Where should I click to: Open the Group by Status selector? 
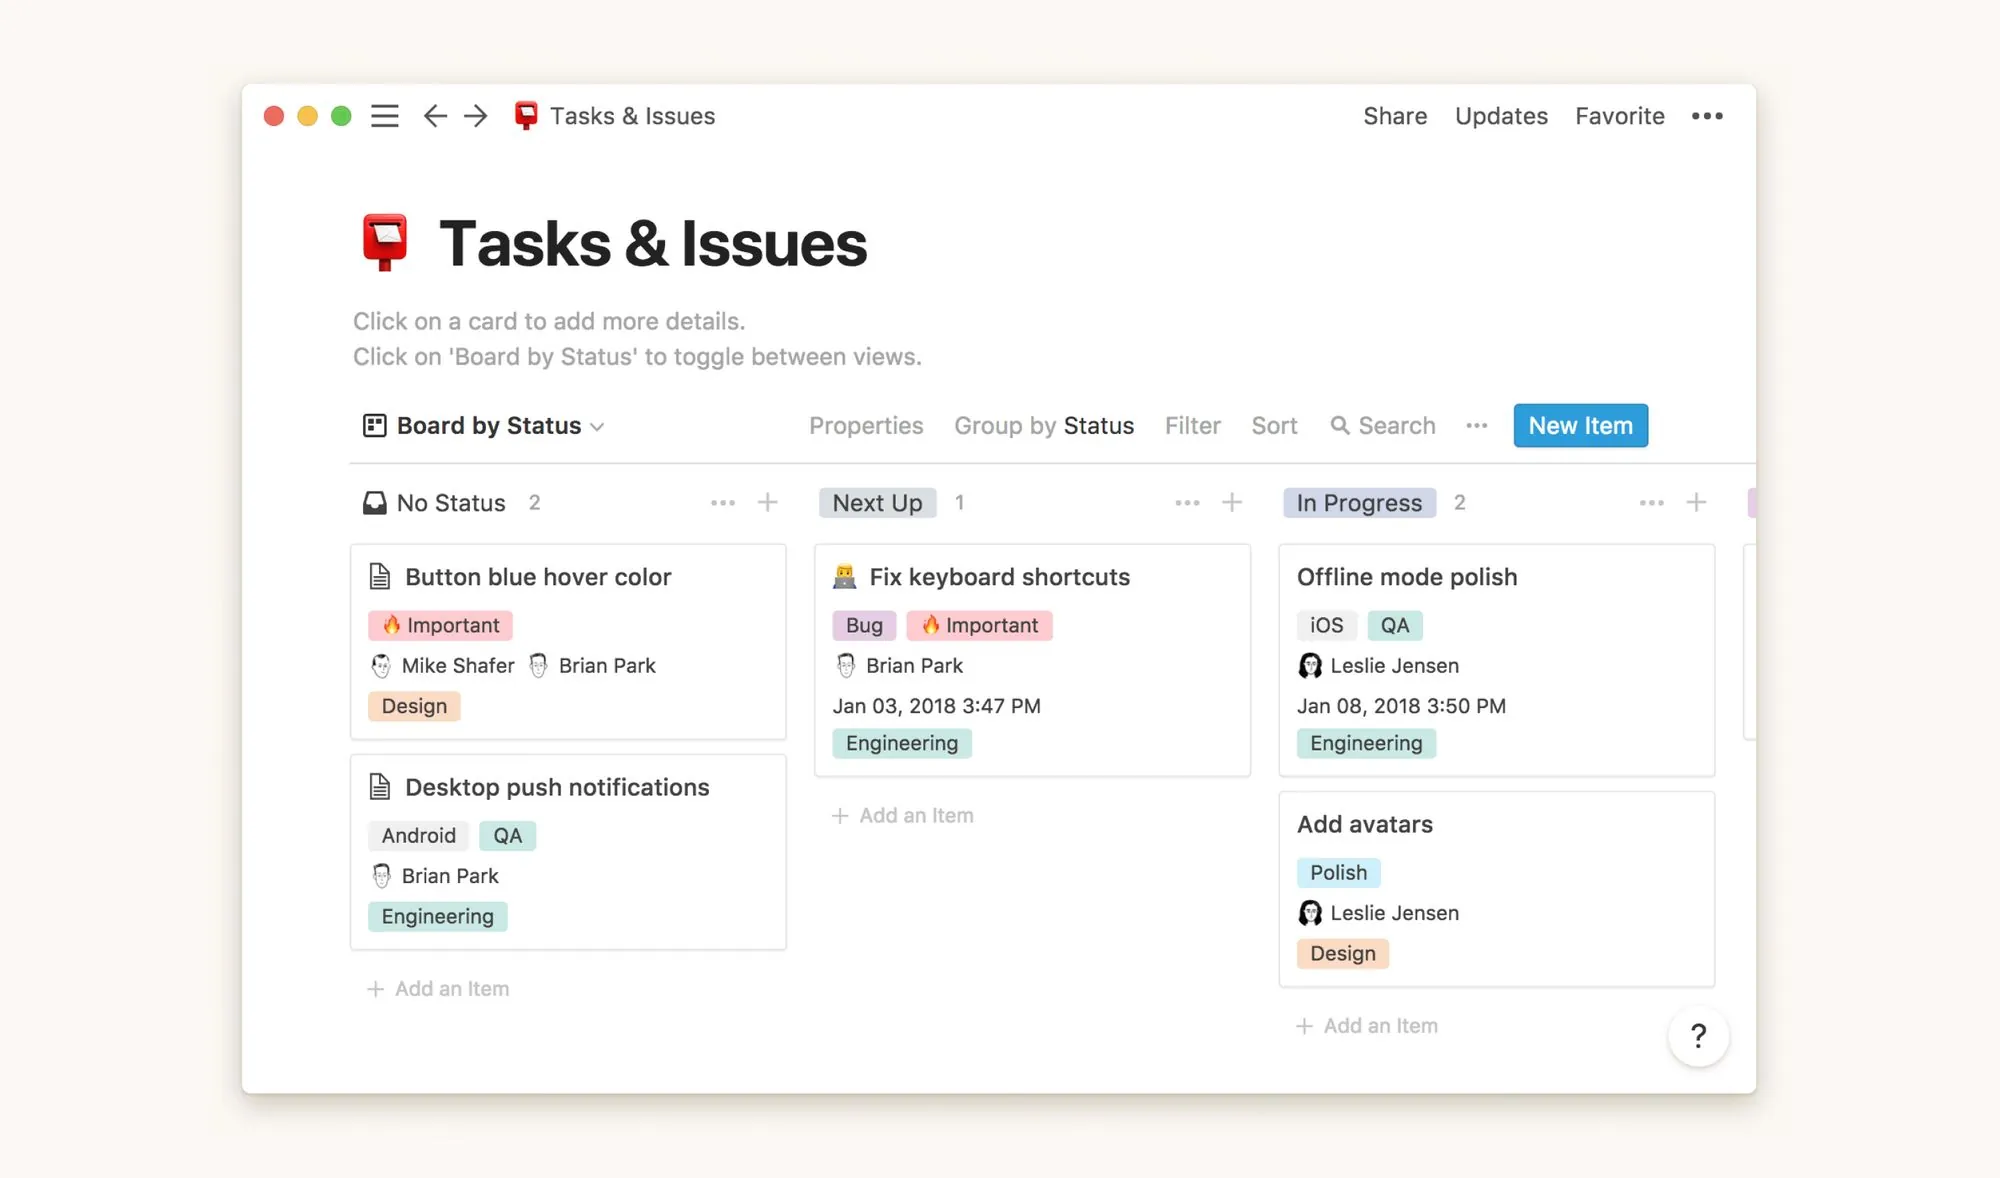pos(1043,426)
